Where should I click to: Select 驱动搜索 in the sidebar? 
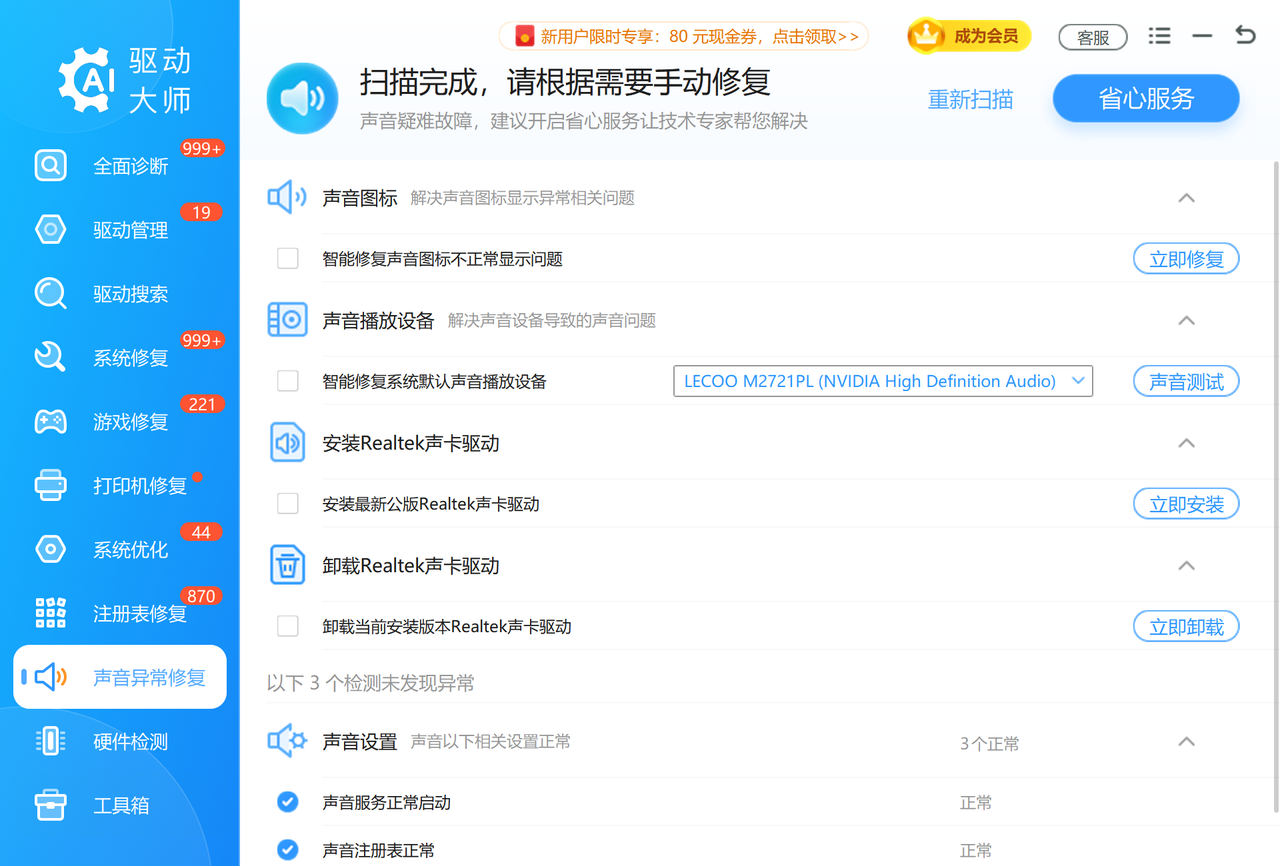pos(120,293)
